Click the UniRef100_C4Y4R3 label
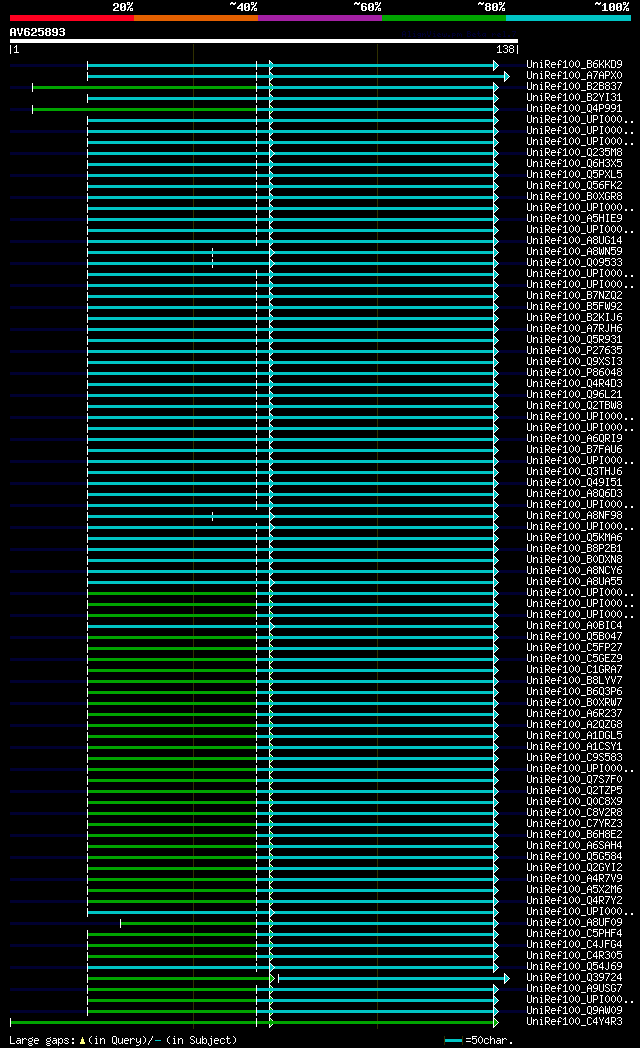Screen dimensions: 640x1048 tap(574, 1021)
